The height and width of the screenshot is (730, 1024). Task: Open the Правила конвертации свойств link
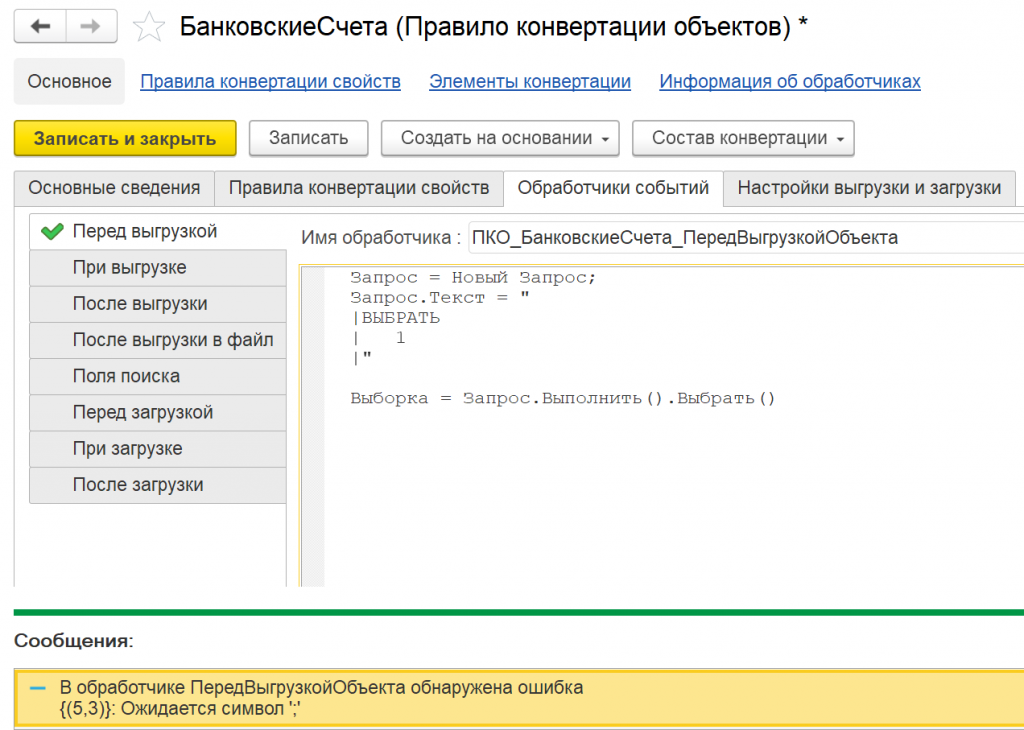[270, 82]
